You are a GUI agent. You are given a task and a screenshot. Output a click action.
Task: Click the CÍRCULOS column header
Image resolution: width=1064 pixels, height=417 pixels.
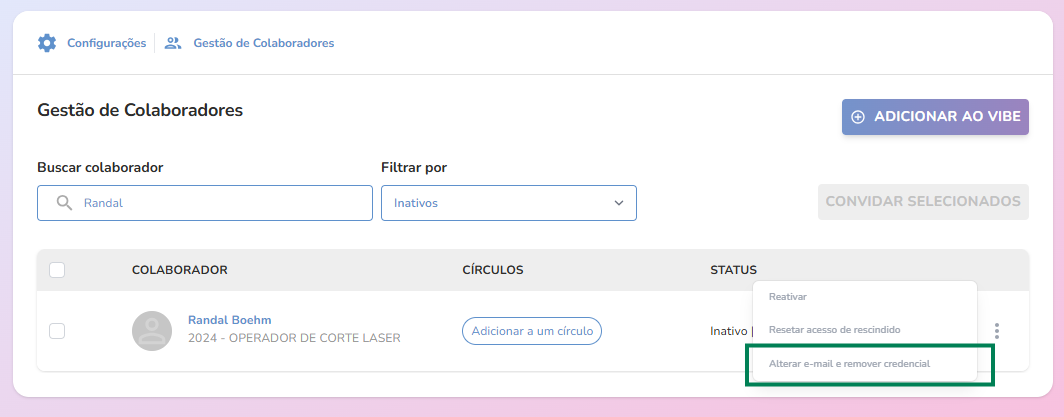tap(493, 270)
